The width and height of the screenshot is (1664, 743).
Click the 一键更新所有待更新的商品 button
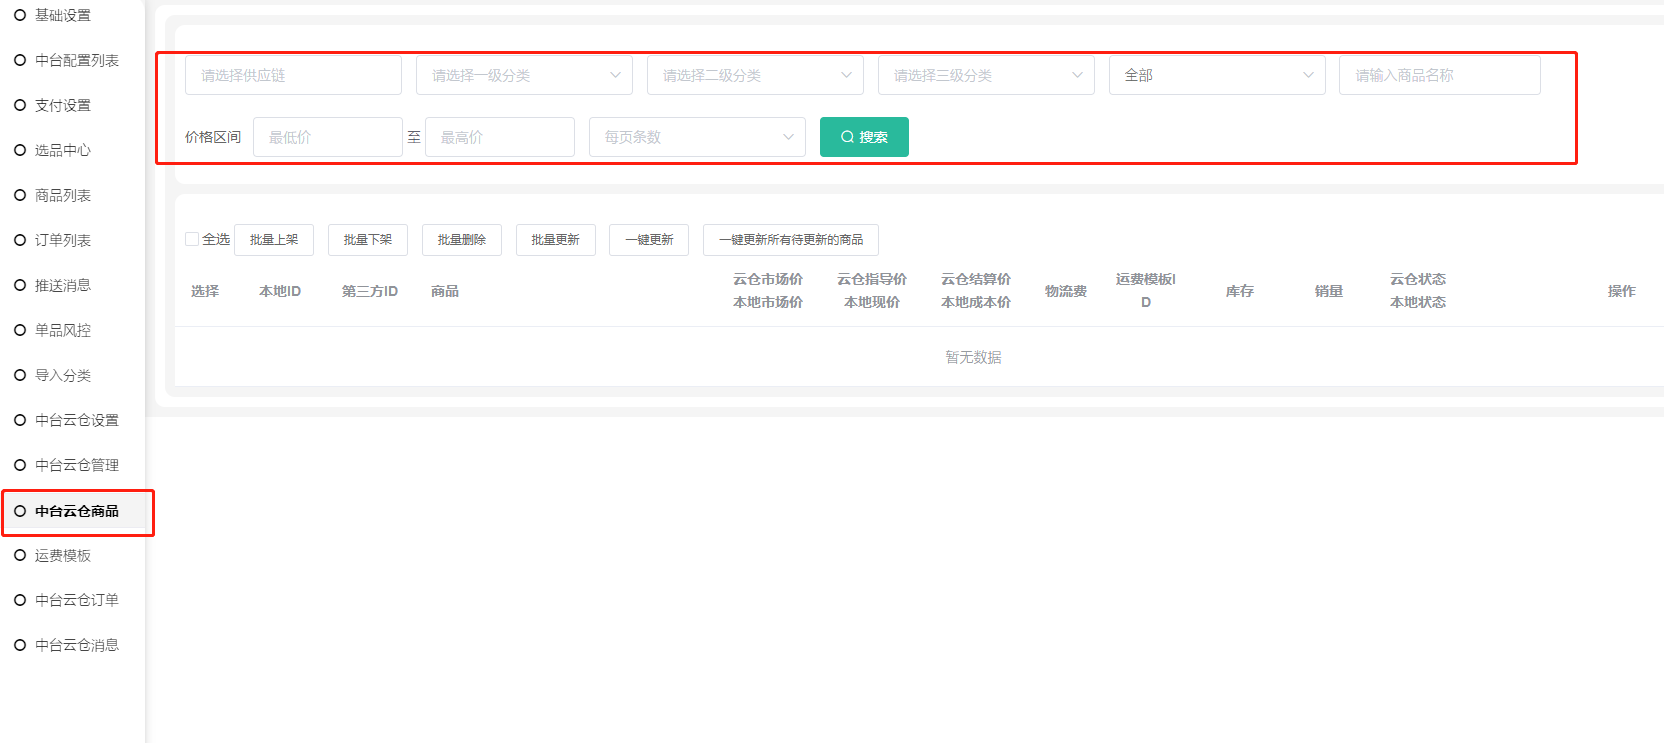[x=790, y=240]
